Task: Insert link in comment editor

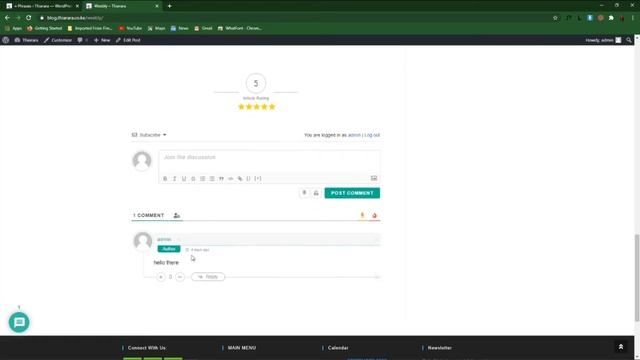Action: click(x=240, y=179)
